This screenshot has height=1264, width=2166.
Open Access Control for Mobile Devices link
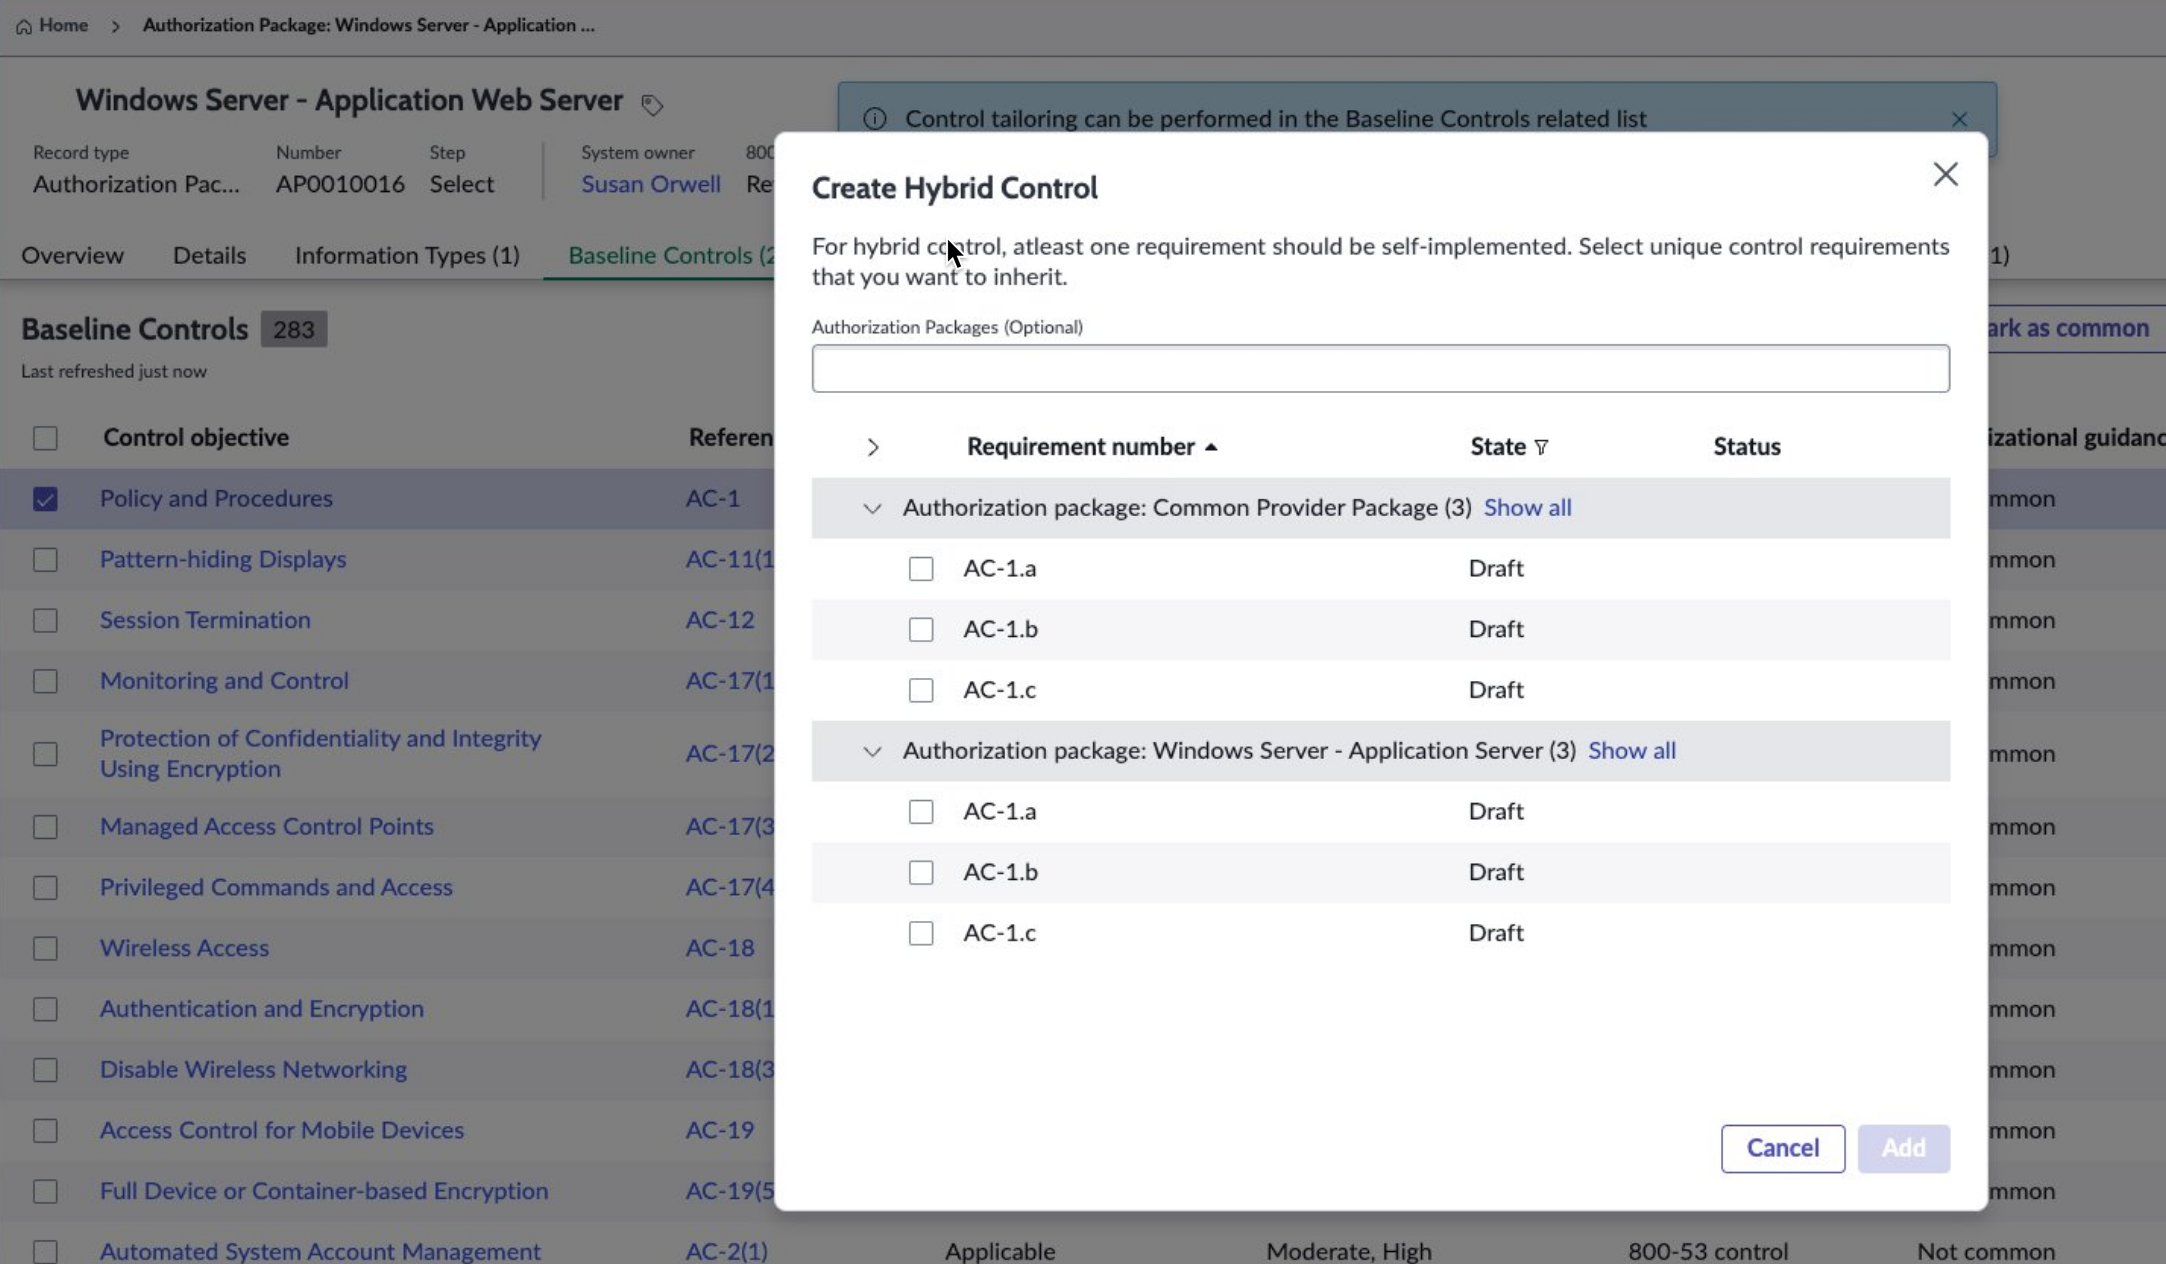click(282, 1130)
